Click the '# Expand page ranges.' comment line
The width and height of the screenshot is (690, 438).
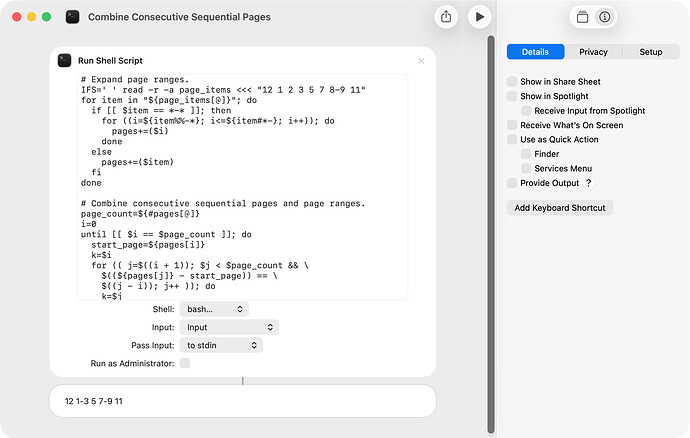[x=135, y=80]
